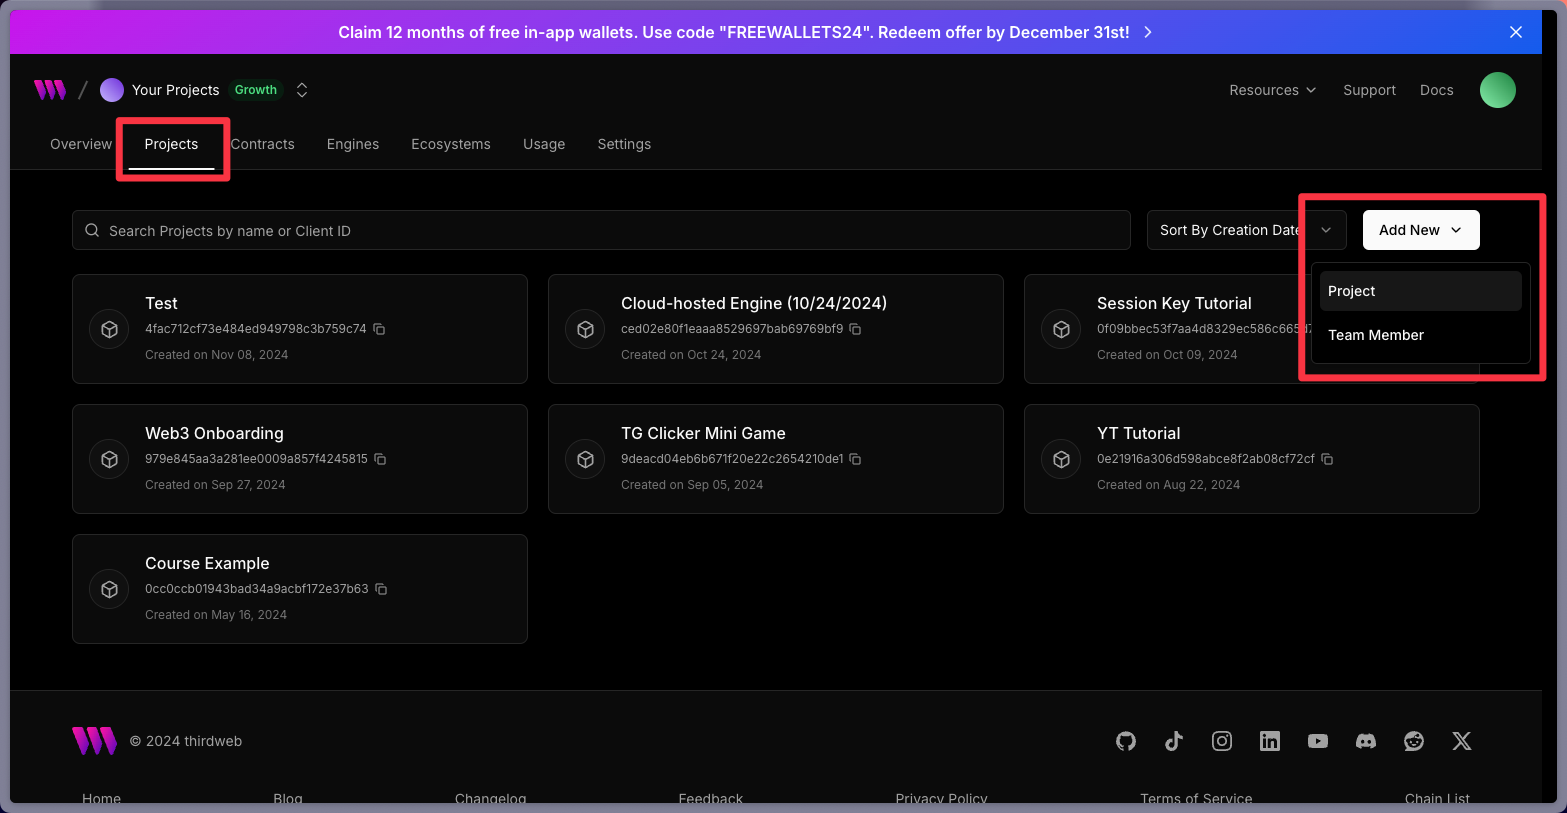
Task: Click the search magnifier icon
Action: tap(92, 230)
